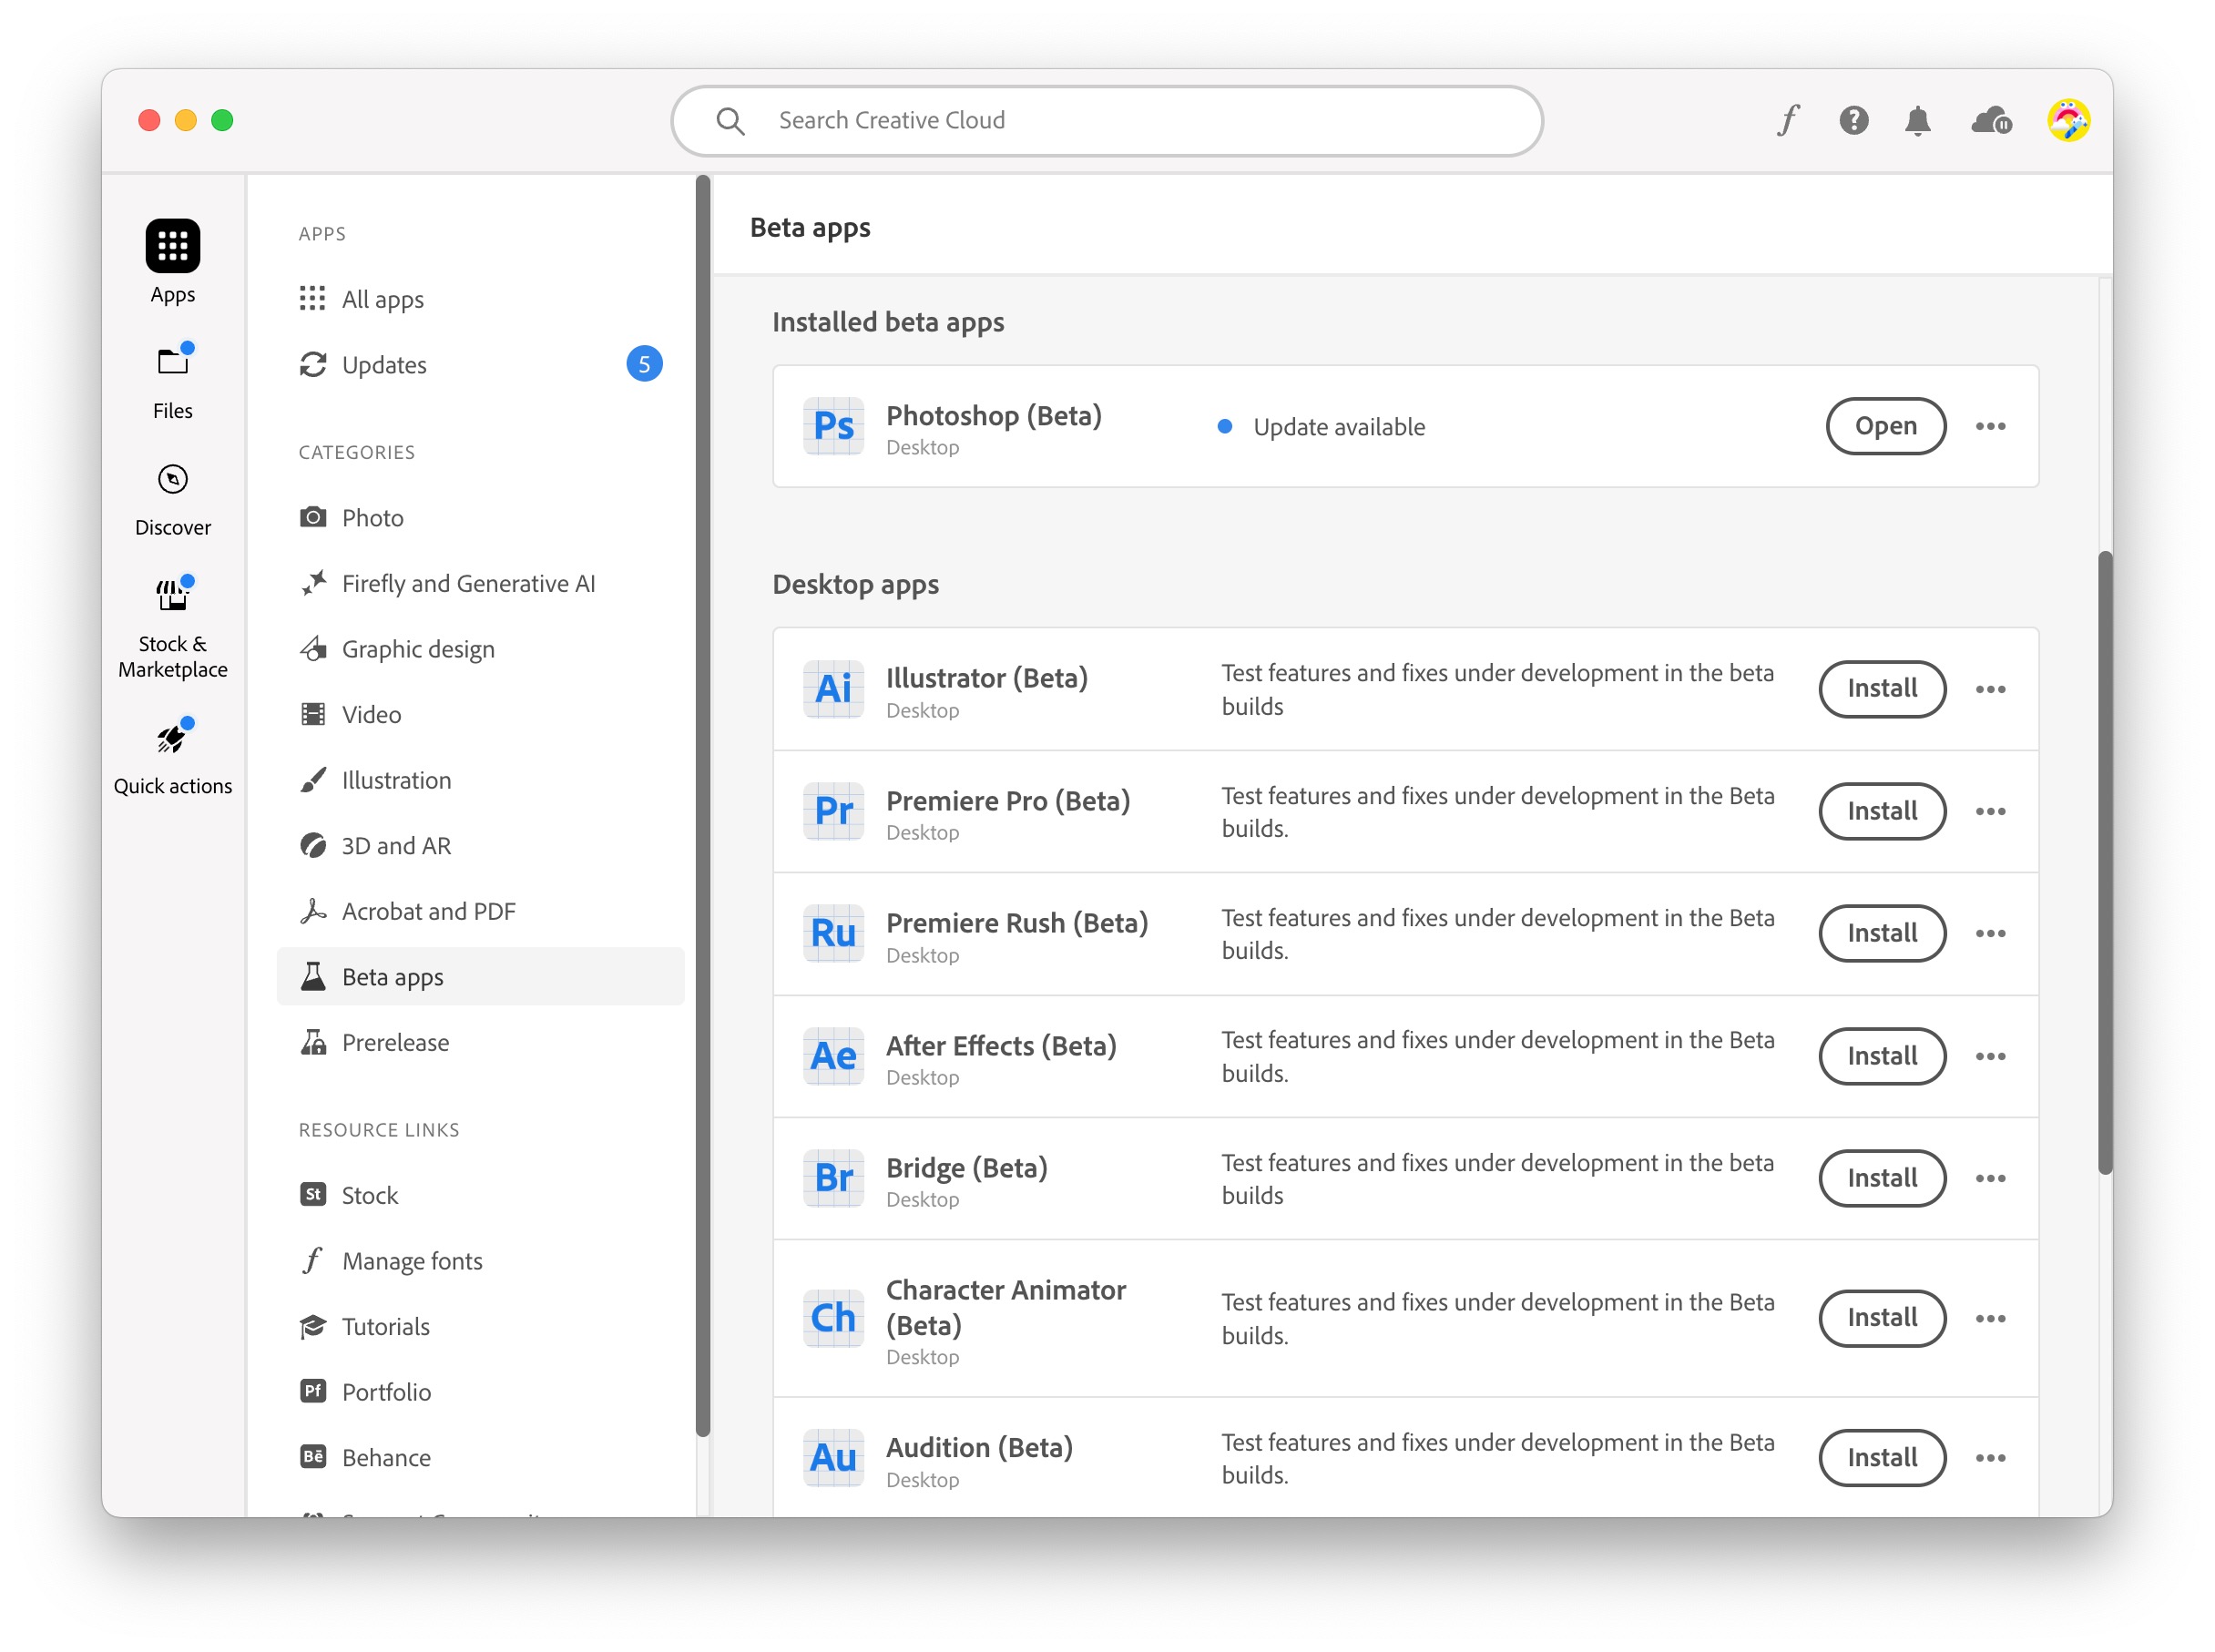Check cloud sync status icon
The image size is (2215, 1652).
[x=1990, y=120]
